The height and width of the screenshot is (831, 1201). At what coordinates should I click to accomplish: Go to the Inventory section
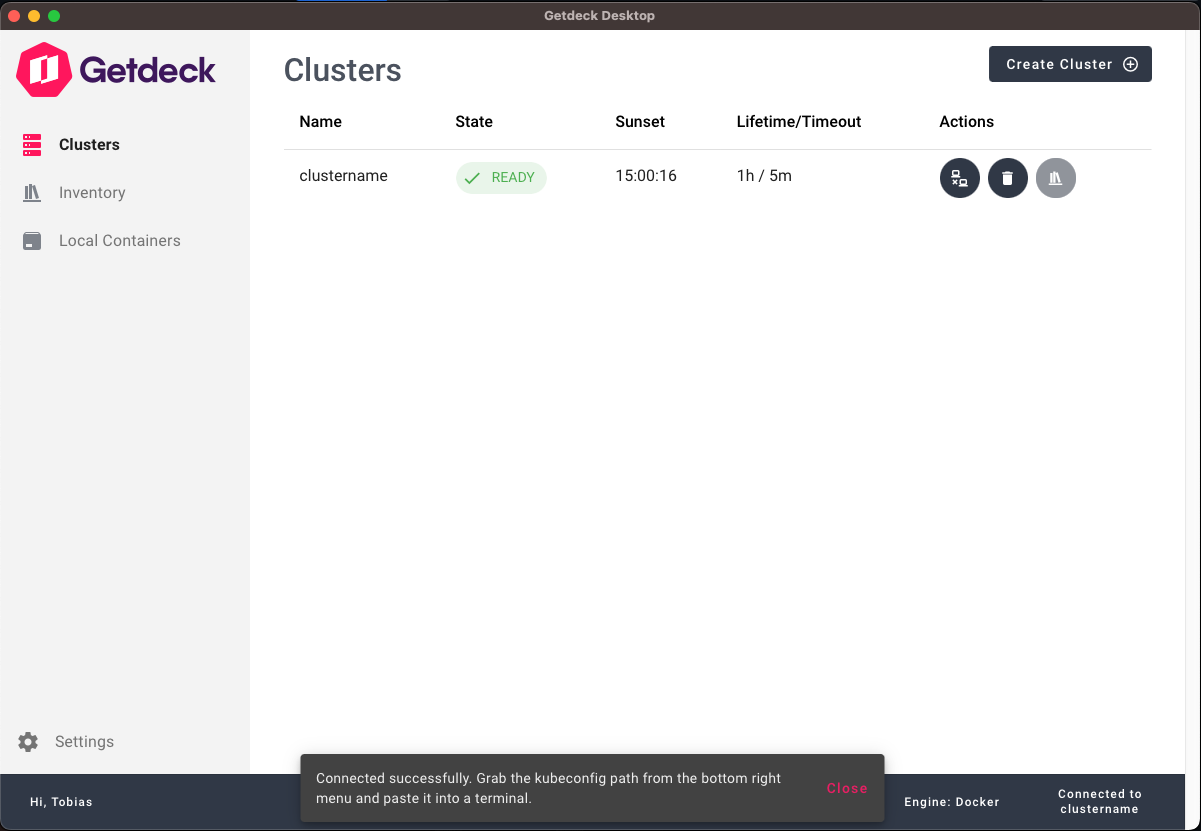click(x=92, y=193)
